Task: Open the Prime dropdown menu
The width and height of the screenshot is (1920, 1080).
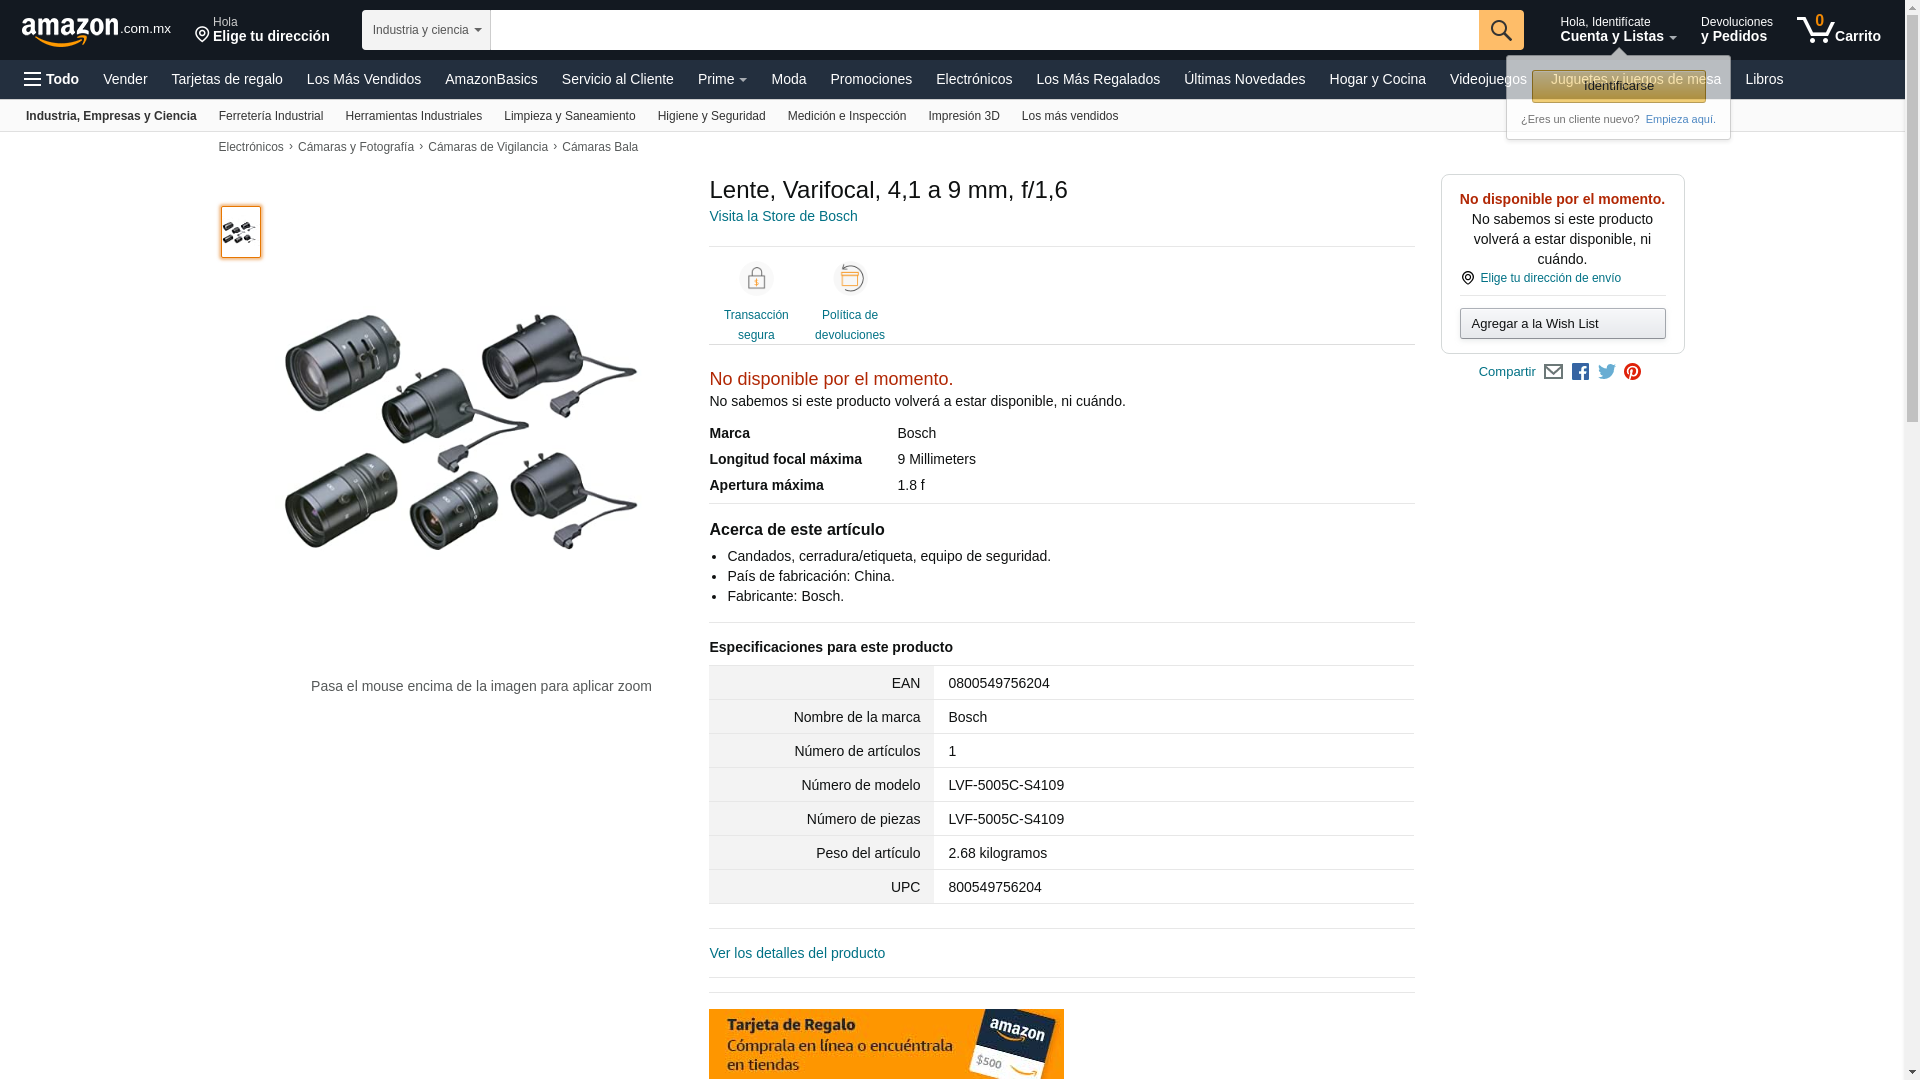Action: (722, 79)
